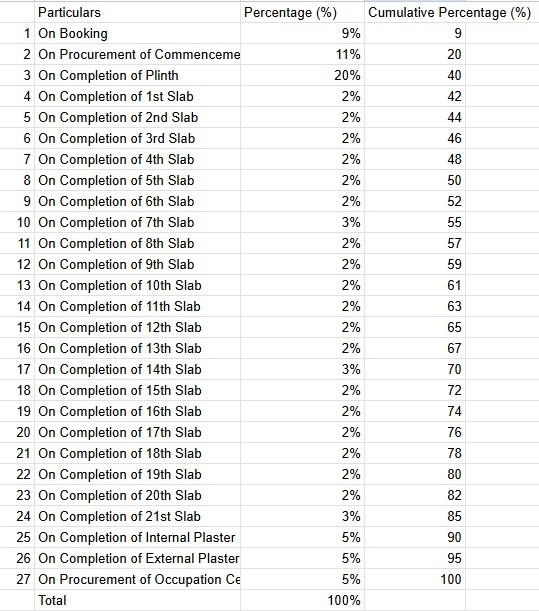
Task: Click the cumulative value 9 cell
Action: point(415,34)
